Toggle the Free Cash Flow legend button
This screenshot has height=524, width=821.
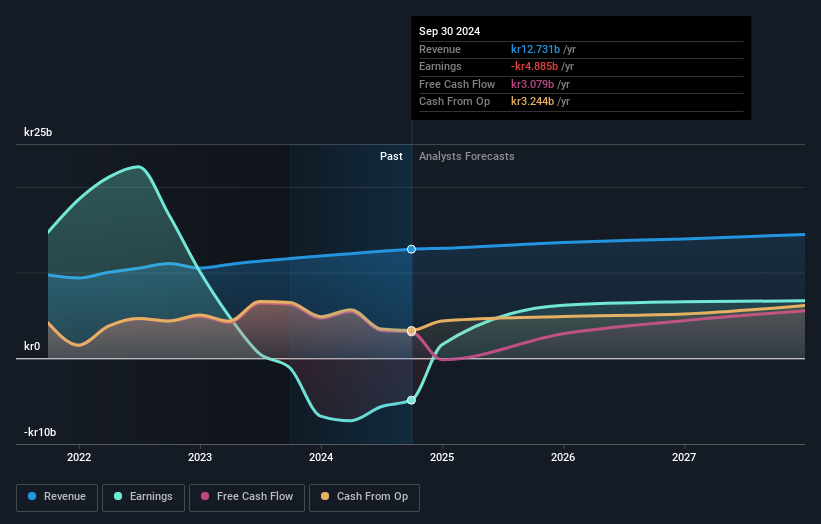click(x=247, y=497)
